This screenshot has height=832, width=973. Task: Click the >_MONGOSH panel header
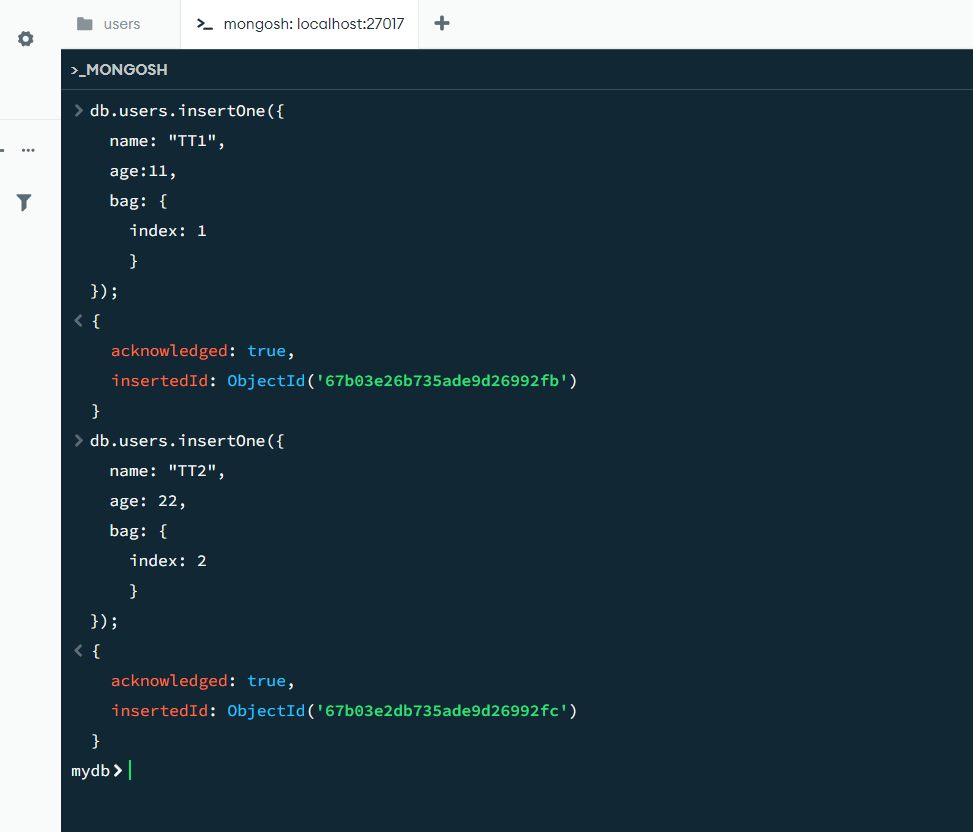click(119, 70)
